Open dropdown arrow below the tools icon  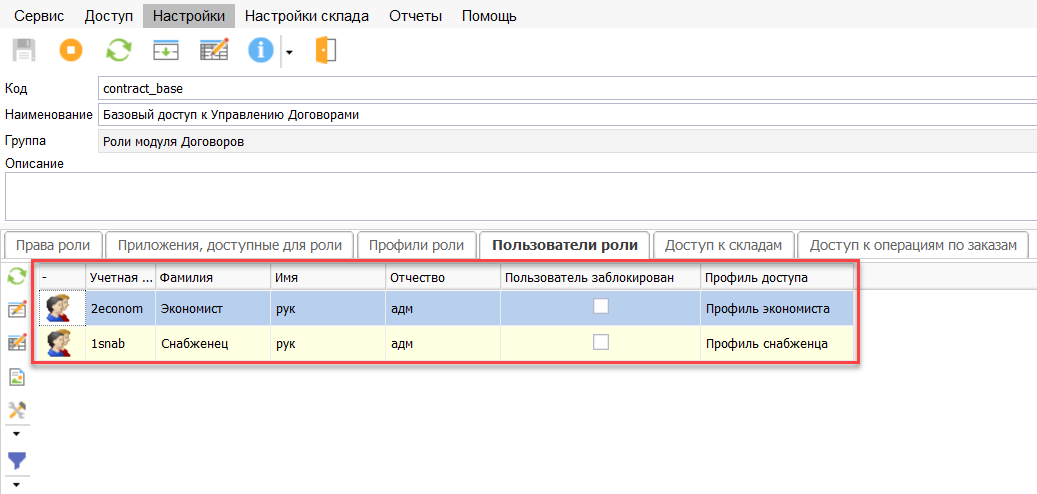(16, 434)
